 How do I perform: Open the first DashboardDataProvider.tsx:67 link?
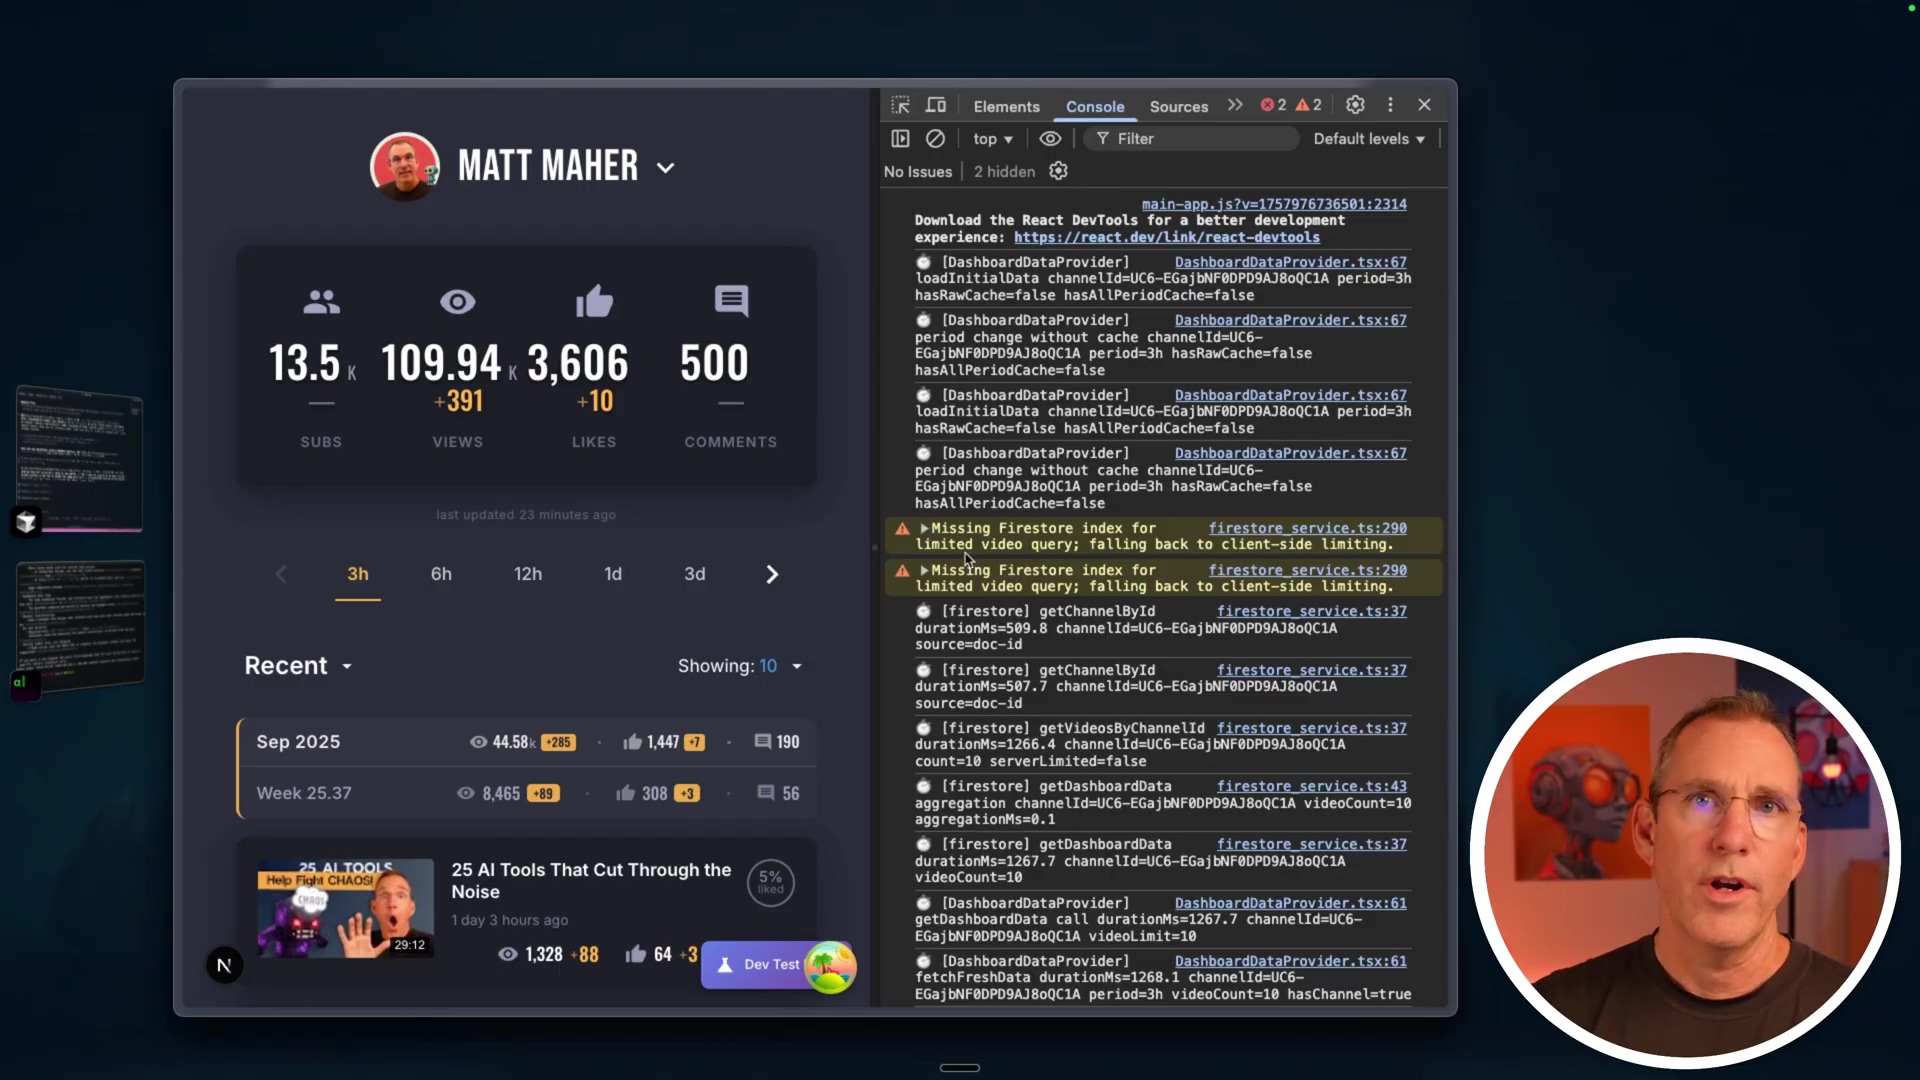click(x=1290, y=262)
